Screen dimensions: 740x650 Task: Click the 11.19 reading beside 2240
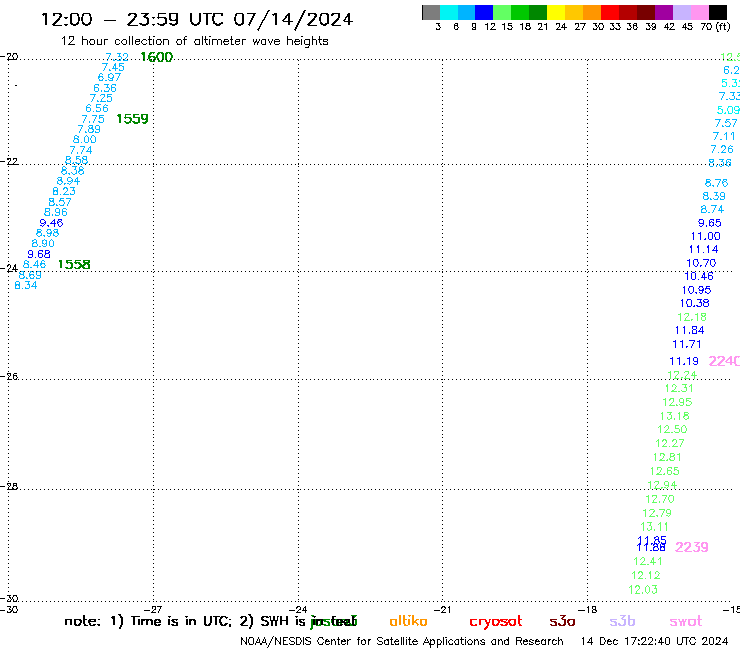pos(684,362)
